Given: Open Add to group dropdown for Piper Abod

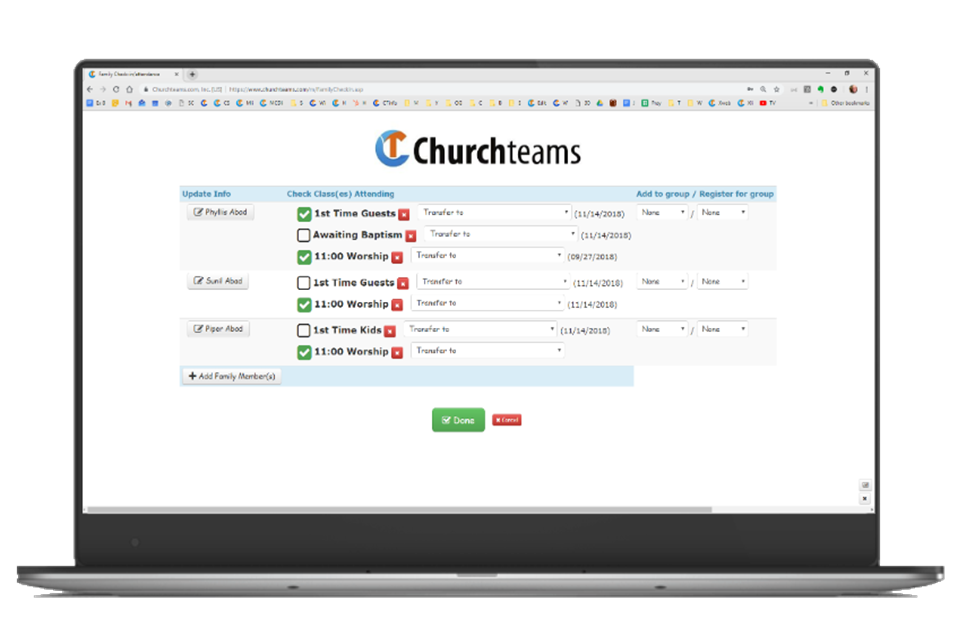Looking at the screenshot, I should (662, 329).
